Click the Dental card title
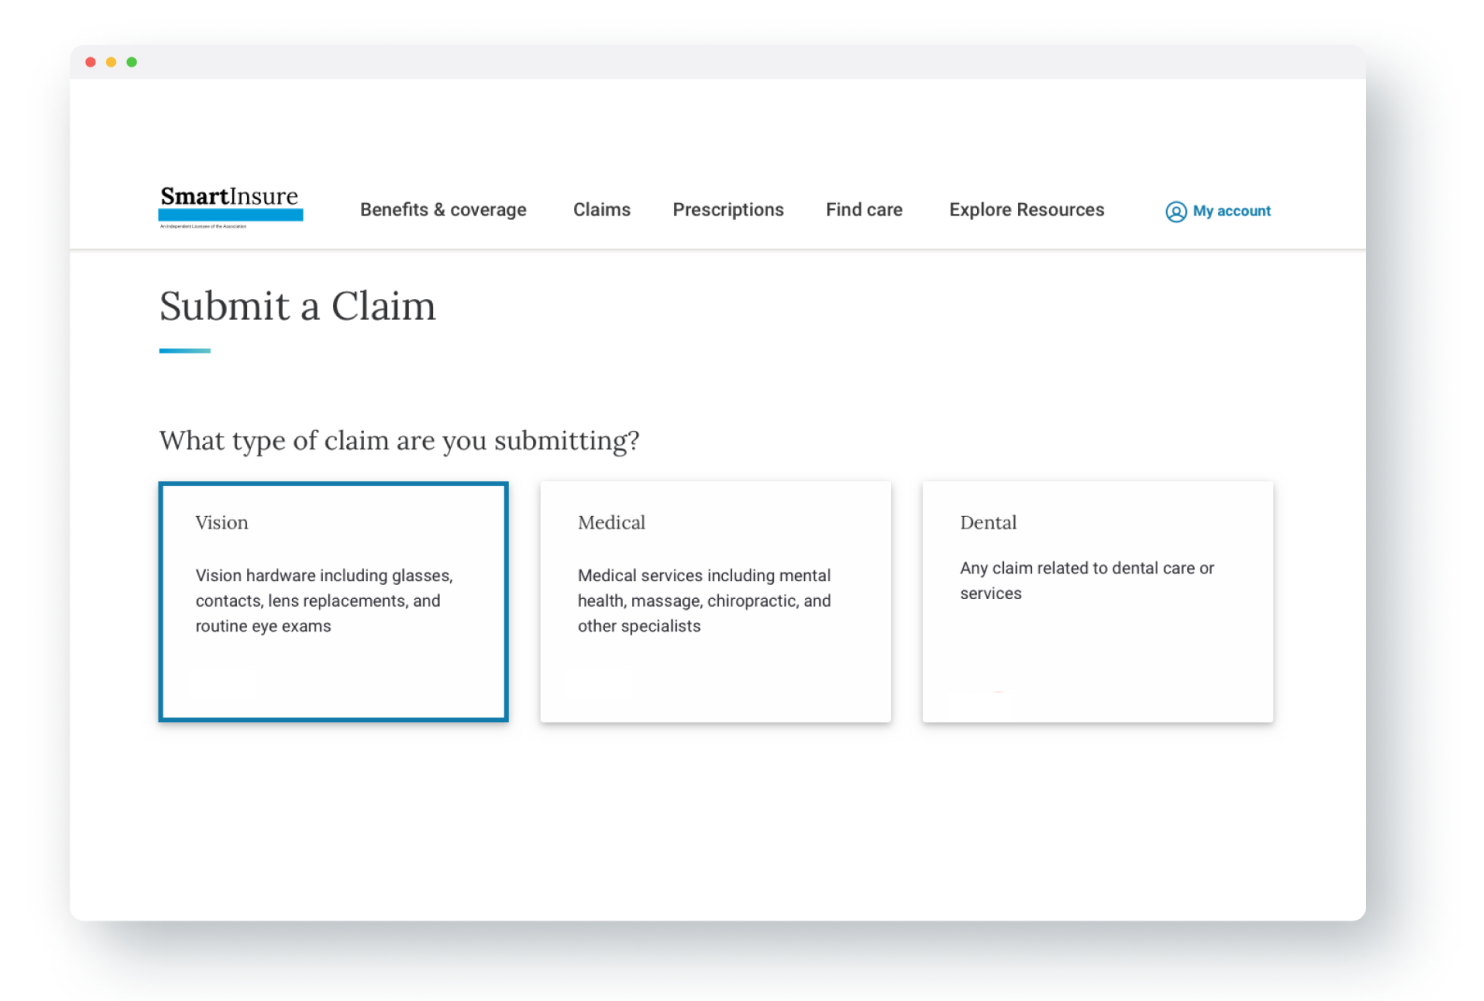1484x1001 pixels. click(988, 522)
